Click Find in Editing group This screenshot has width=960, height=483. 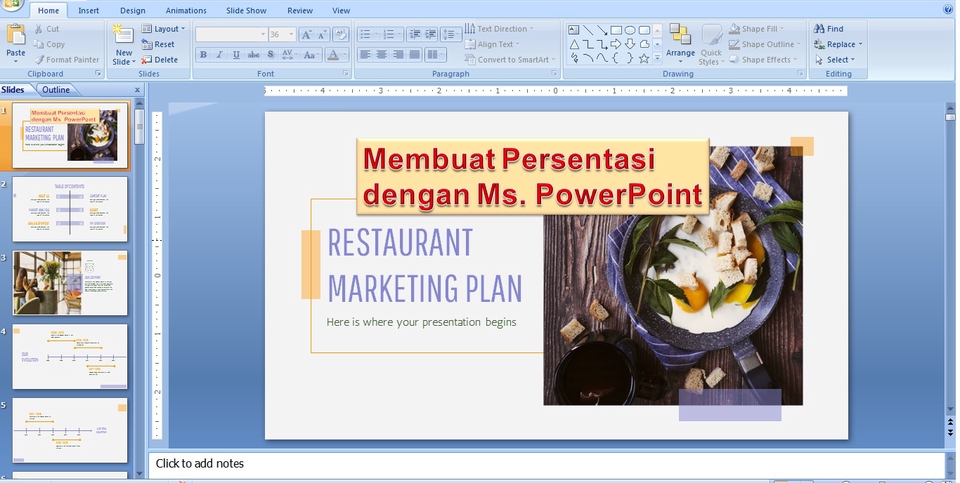tap(829, 29)
